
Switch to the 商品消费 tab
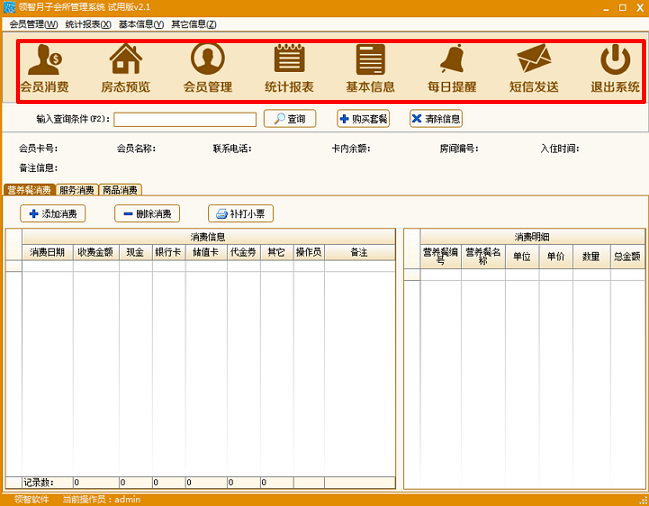[120, 190]
